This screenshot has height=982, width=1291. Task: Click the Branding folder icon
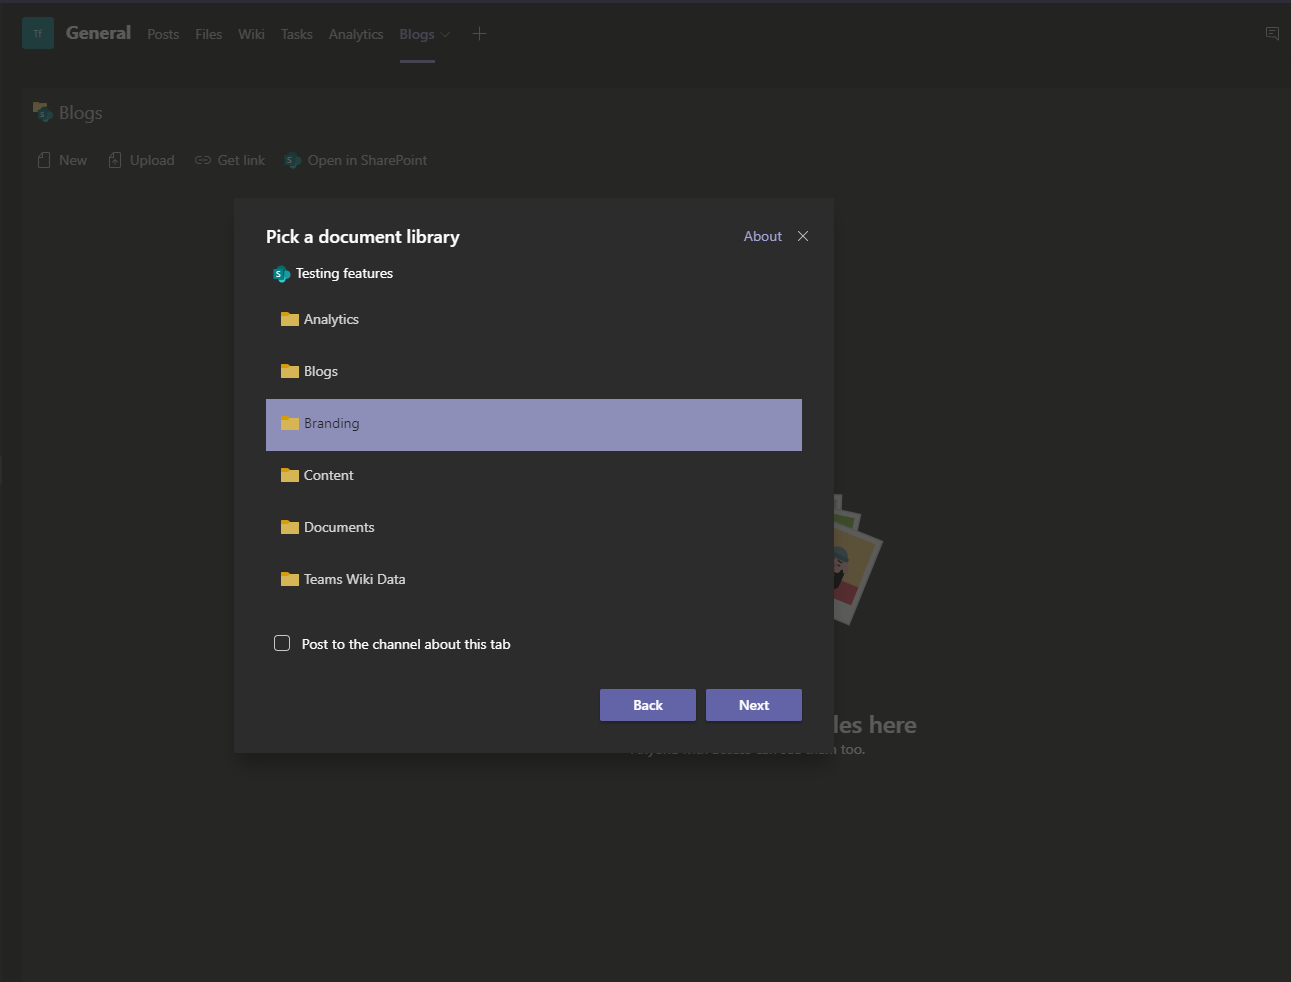tap(290, 422)
